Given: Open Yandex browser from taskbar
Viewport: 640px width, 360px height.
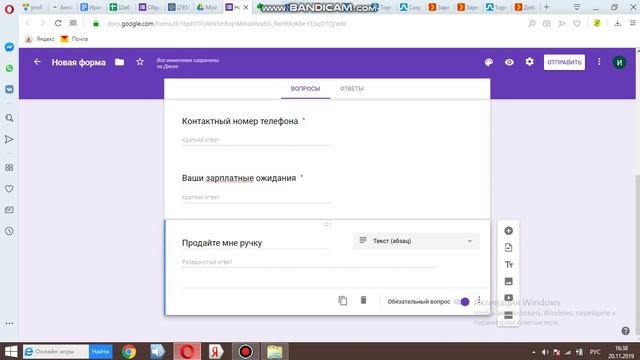Looking at the screenshot, I should point(216,351).
